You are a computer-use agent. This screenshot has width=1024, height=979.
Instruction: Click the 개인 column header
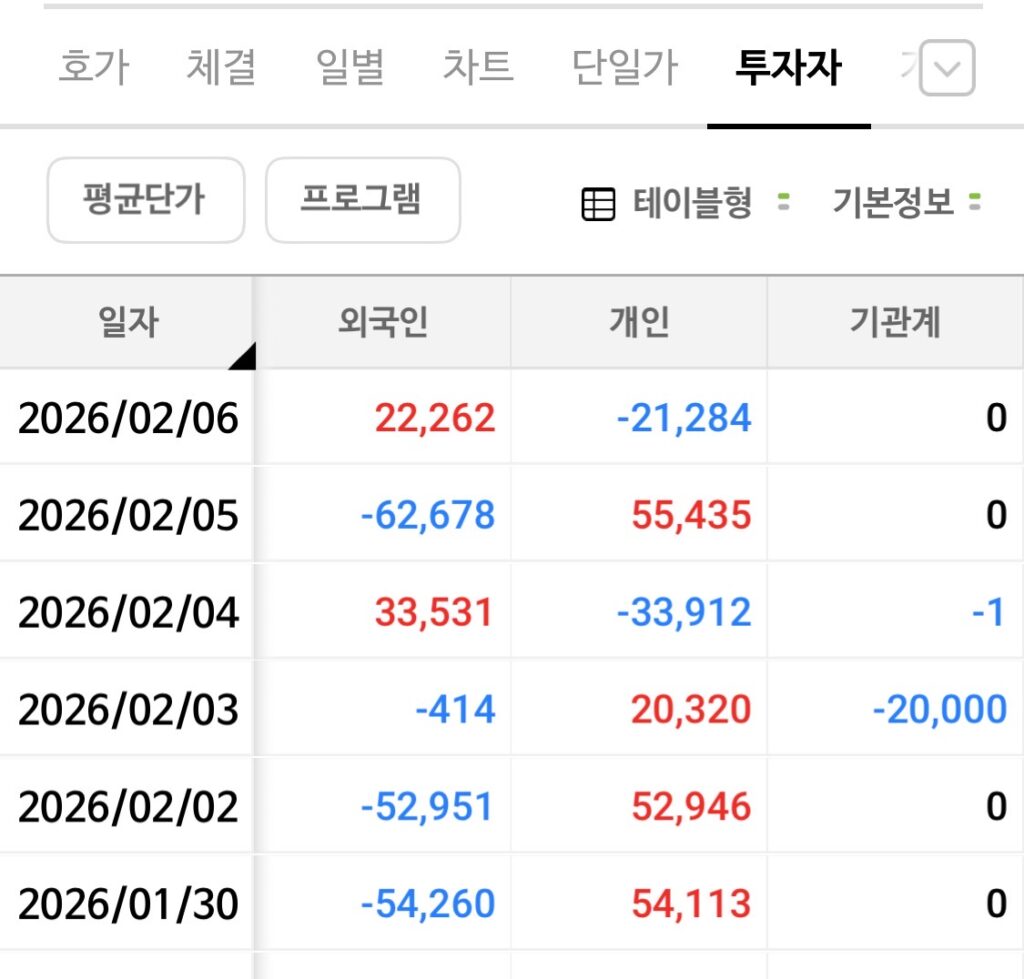(x=639, y=322)
